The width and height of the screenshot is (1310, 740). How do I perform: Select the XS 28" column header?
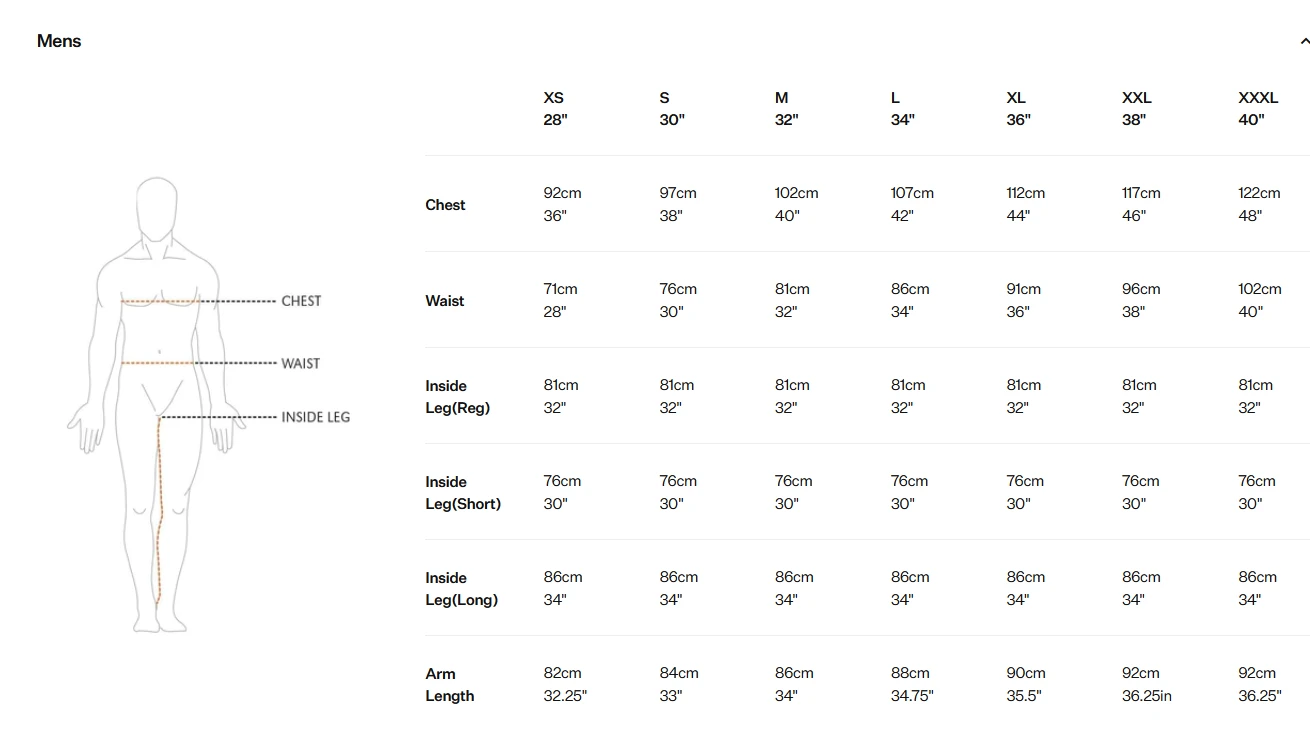click(555, 109)
